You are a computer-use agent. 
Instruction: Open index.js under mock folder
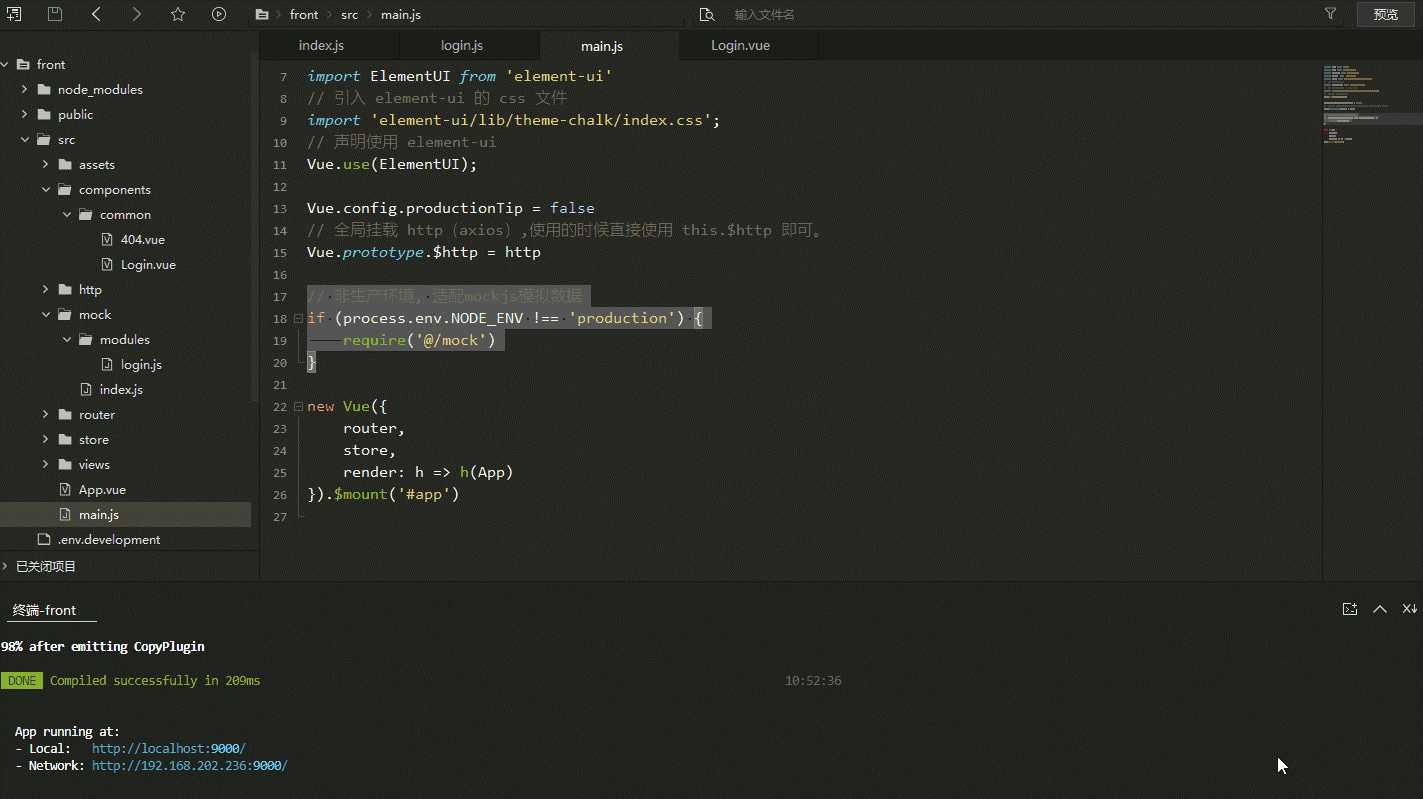[121, 389]
